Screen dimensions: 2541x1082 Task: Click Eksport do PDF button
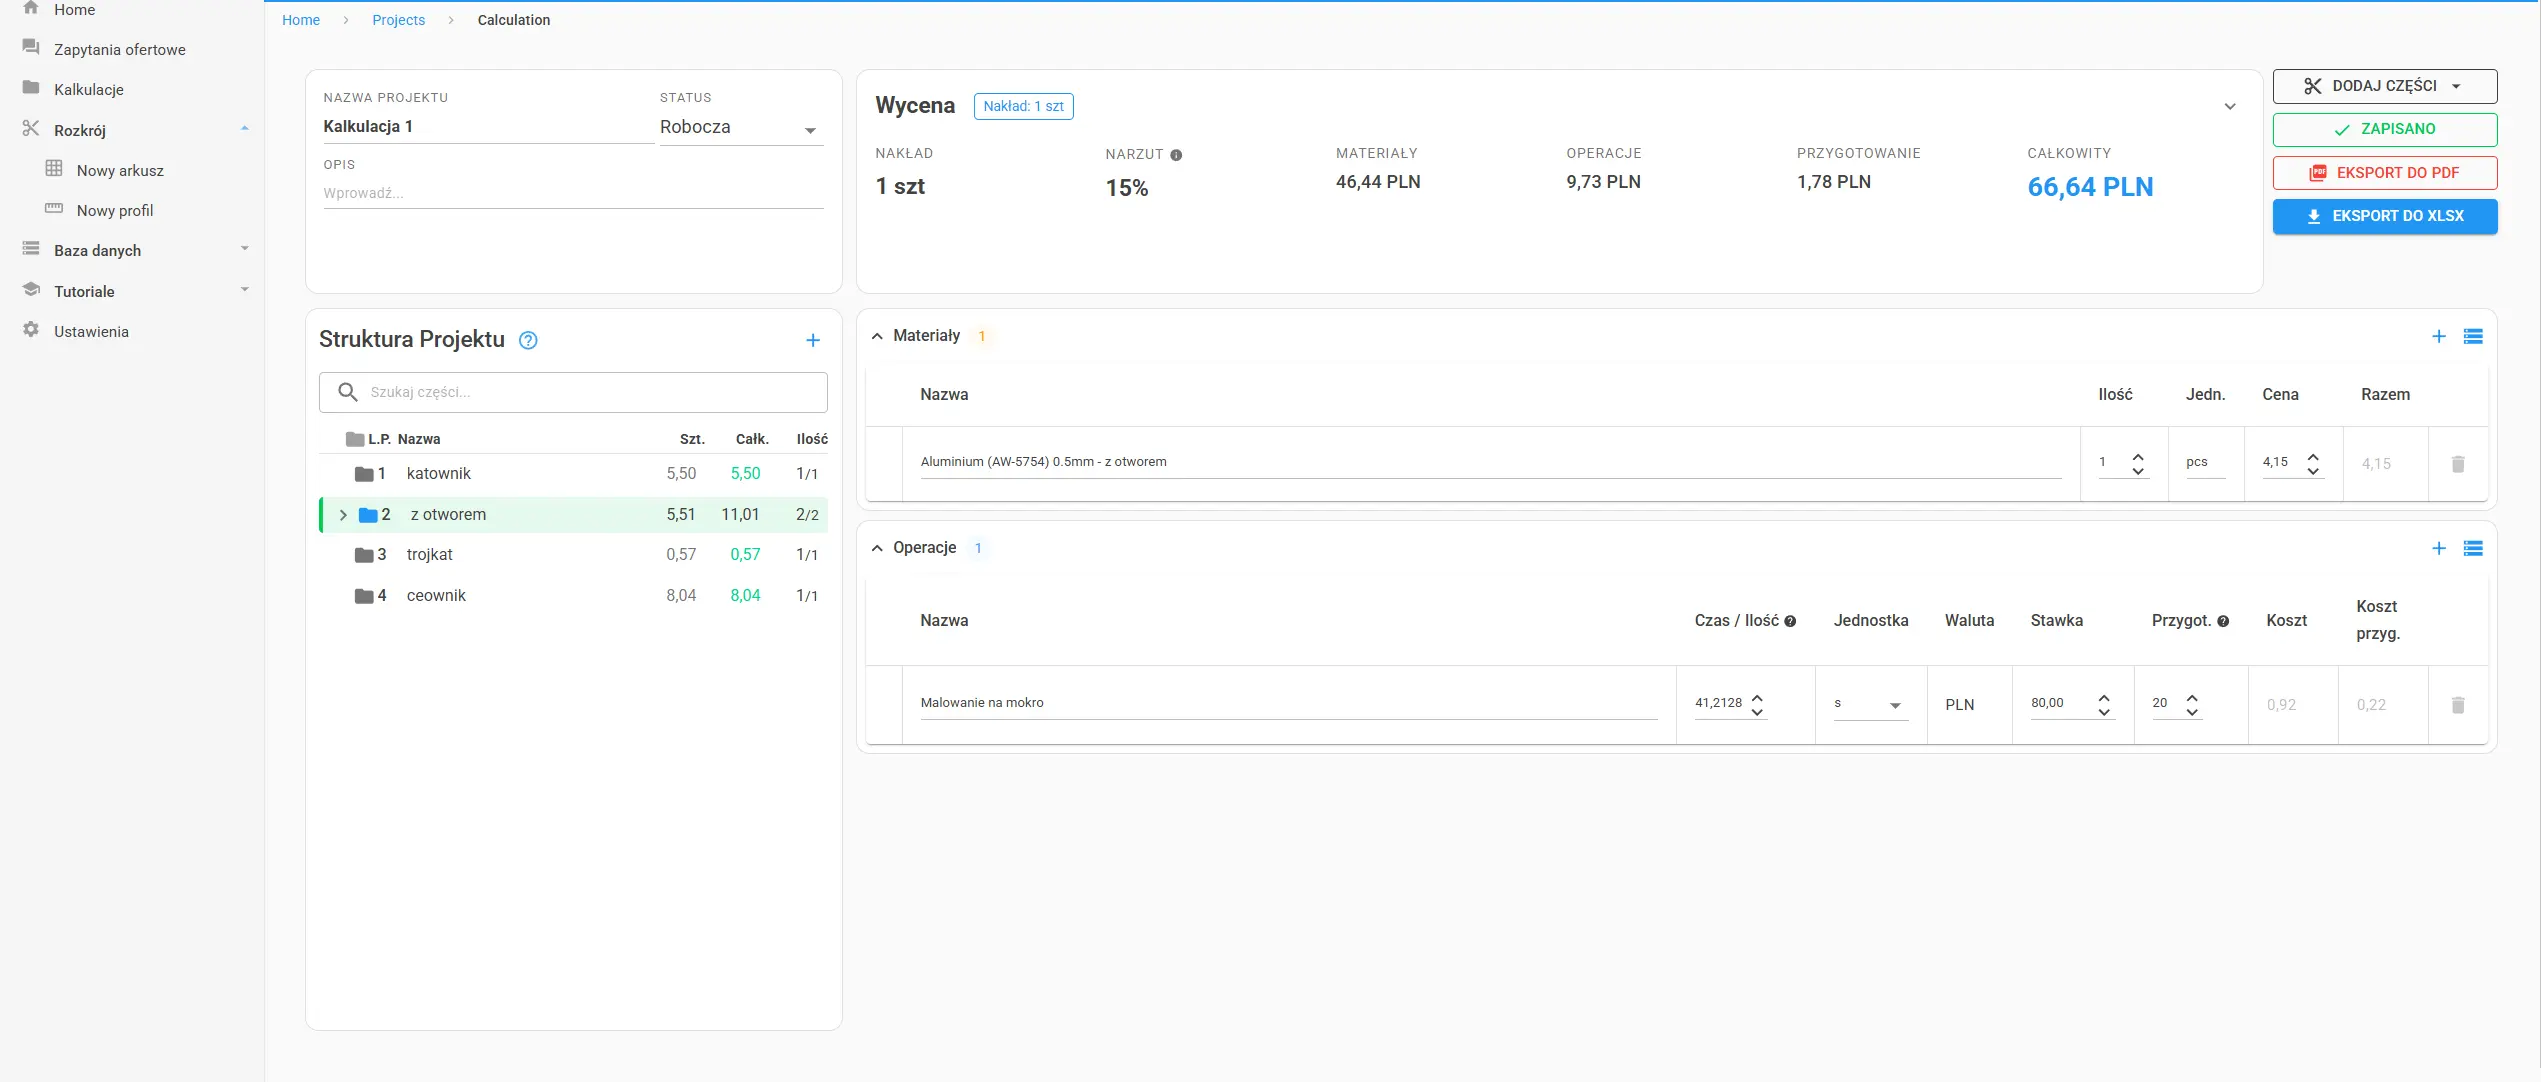coord(2384,173)
